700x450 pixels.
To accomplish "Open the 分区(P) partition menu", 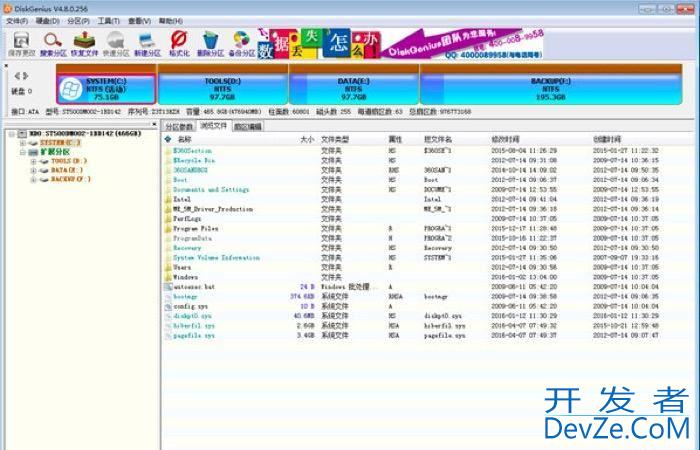I will (x=78, y=21).
